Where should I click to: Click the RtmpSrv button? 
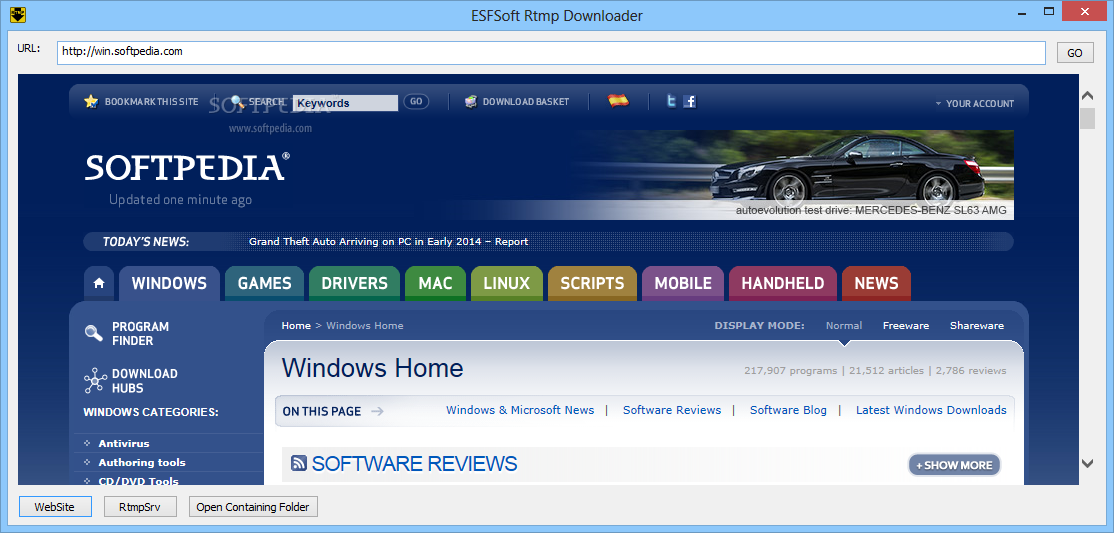coord(140,507)
